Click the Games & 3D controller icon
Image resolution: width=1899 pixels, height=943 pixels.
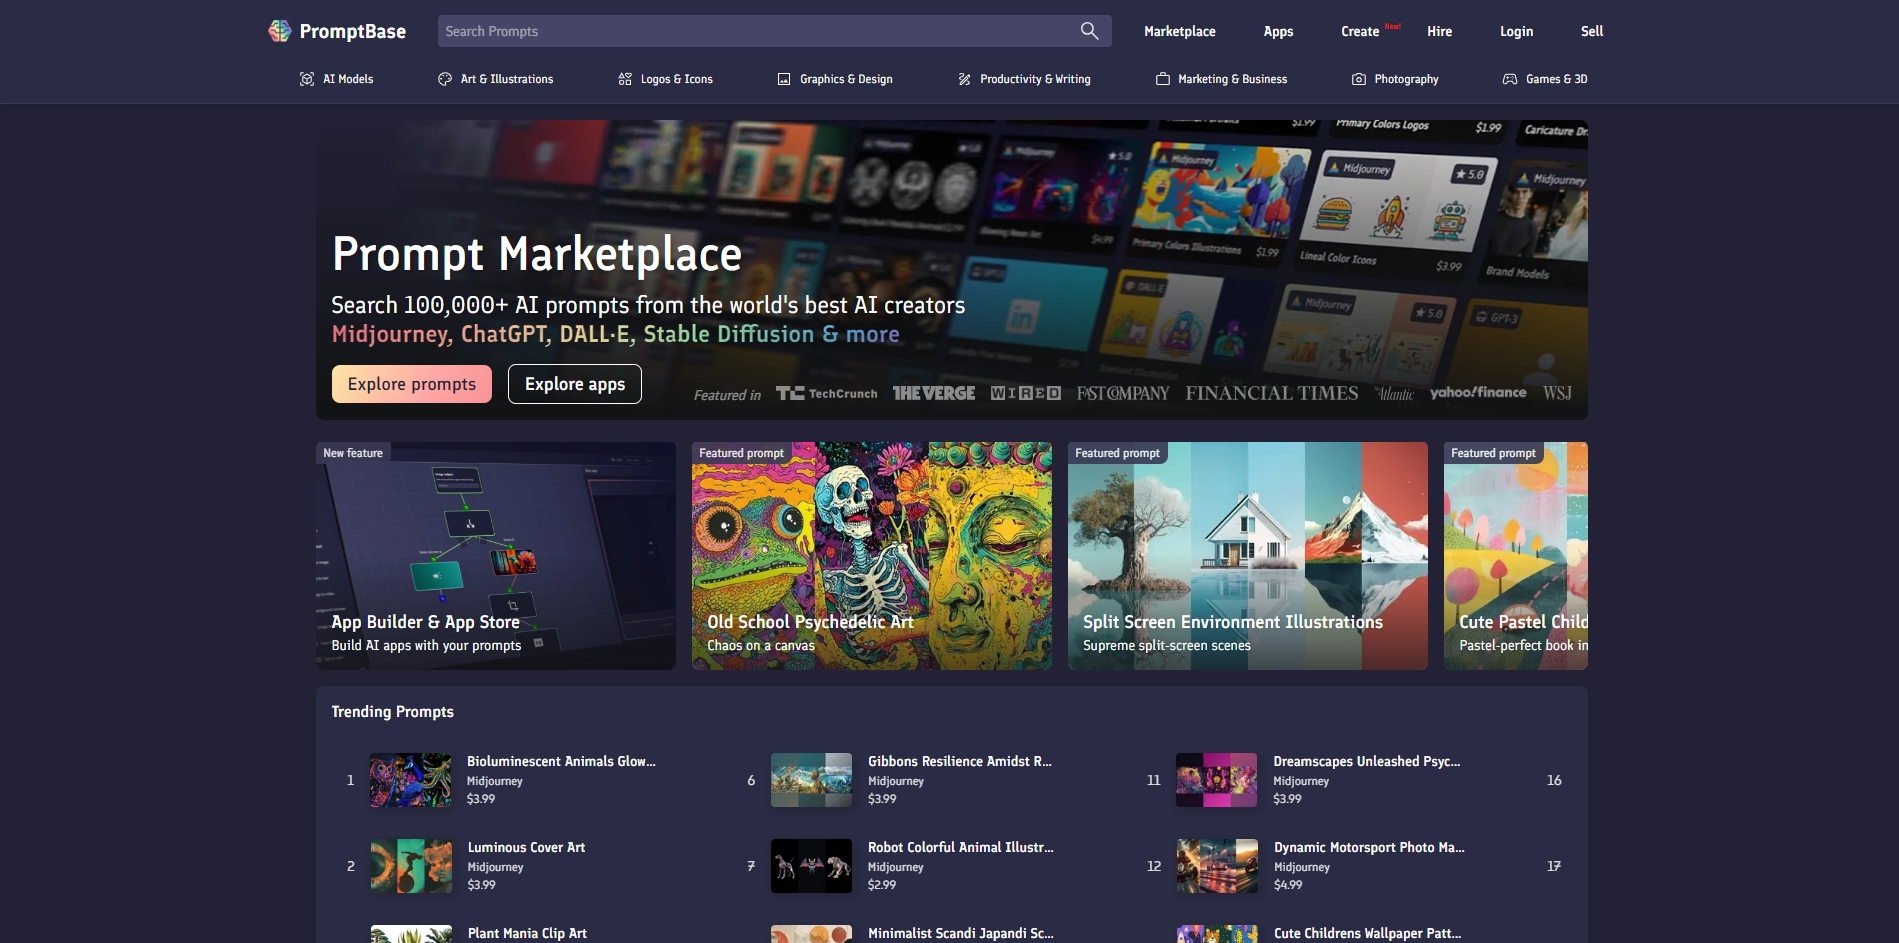pyautogui.click(x=1510, y=79)
